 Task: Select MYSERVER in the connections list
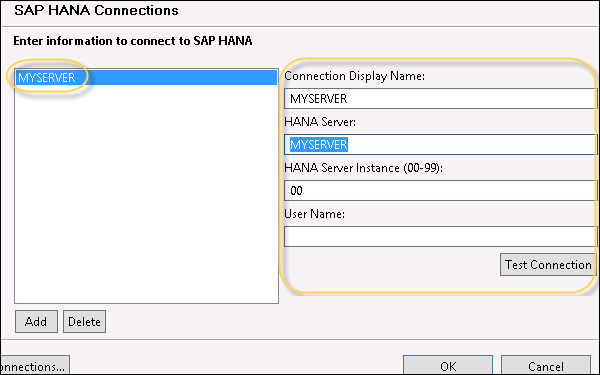(146, 77)
